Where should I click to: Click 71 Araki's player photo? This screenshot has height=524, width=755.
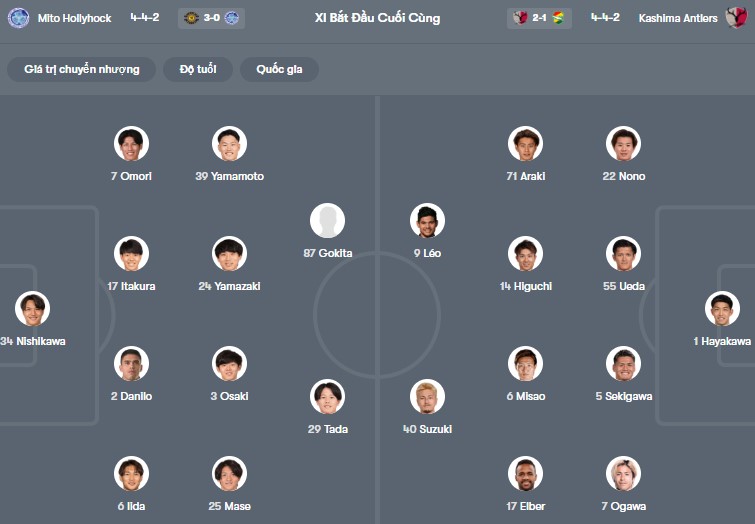point(525,144)
